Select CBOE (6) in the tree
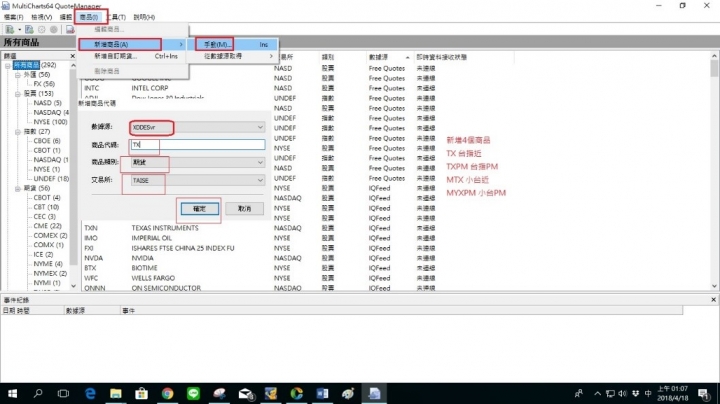720x404 pixels. coord(47,141)
